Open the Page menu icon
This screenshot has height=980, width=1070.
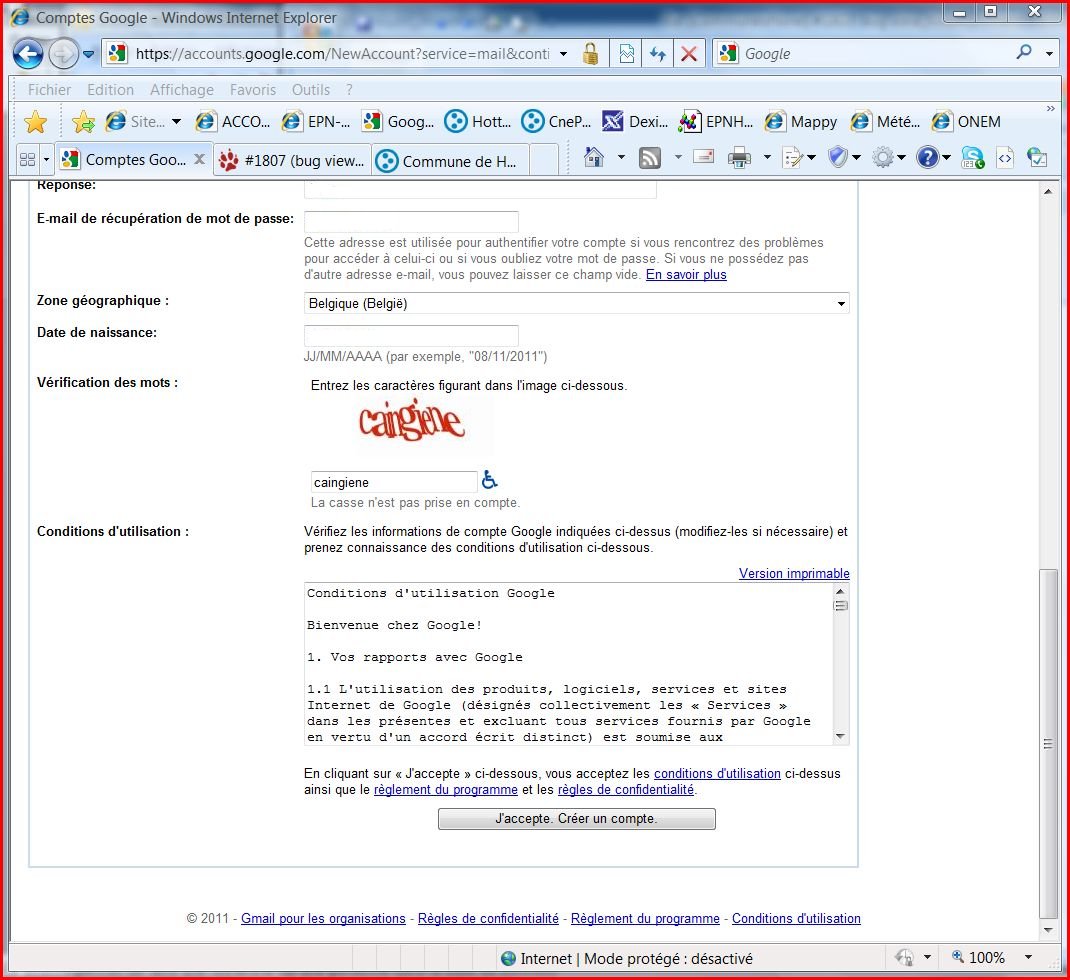click(799, 158)
